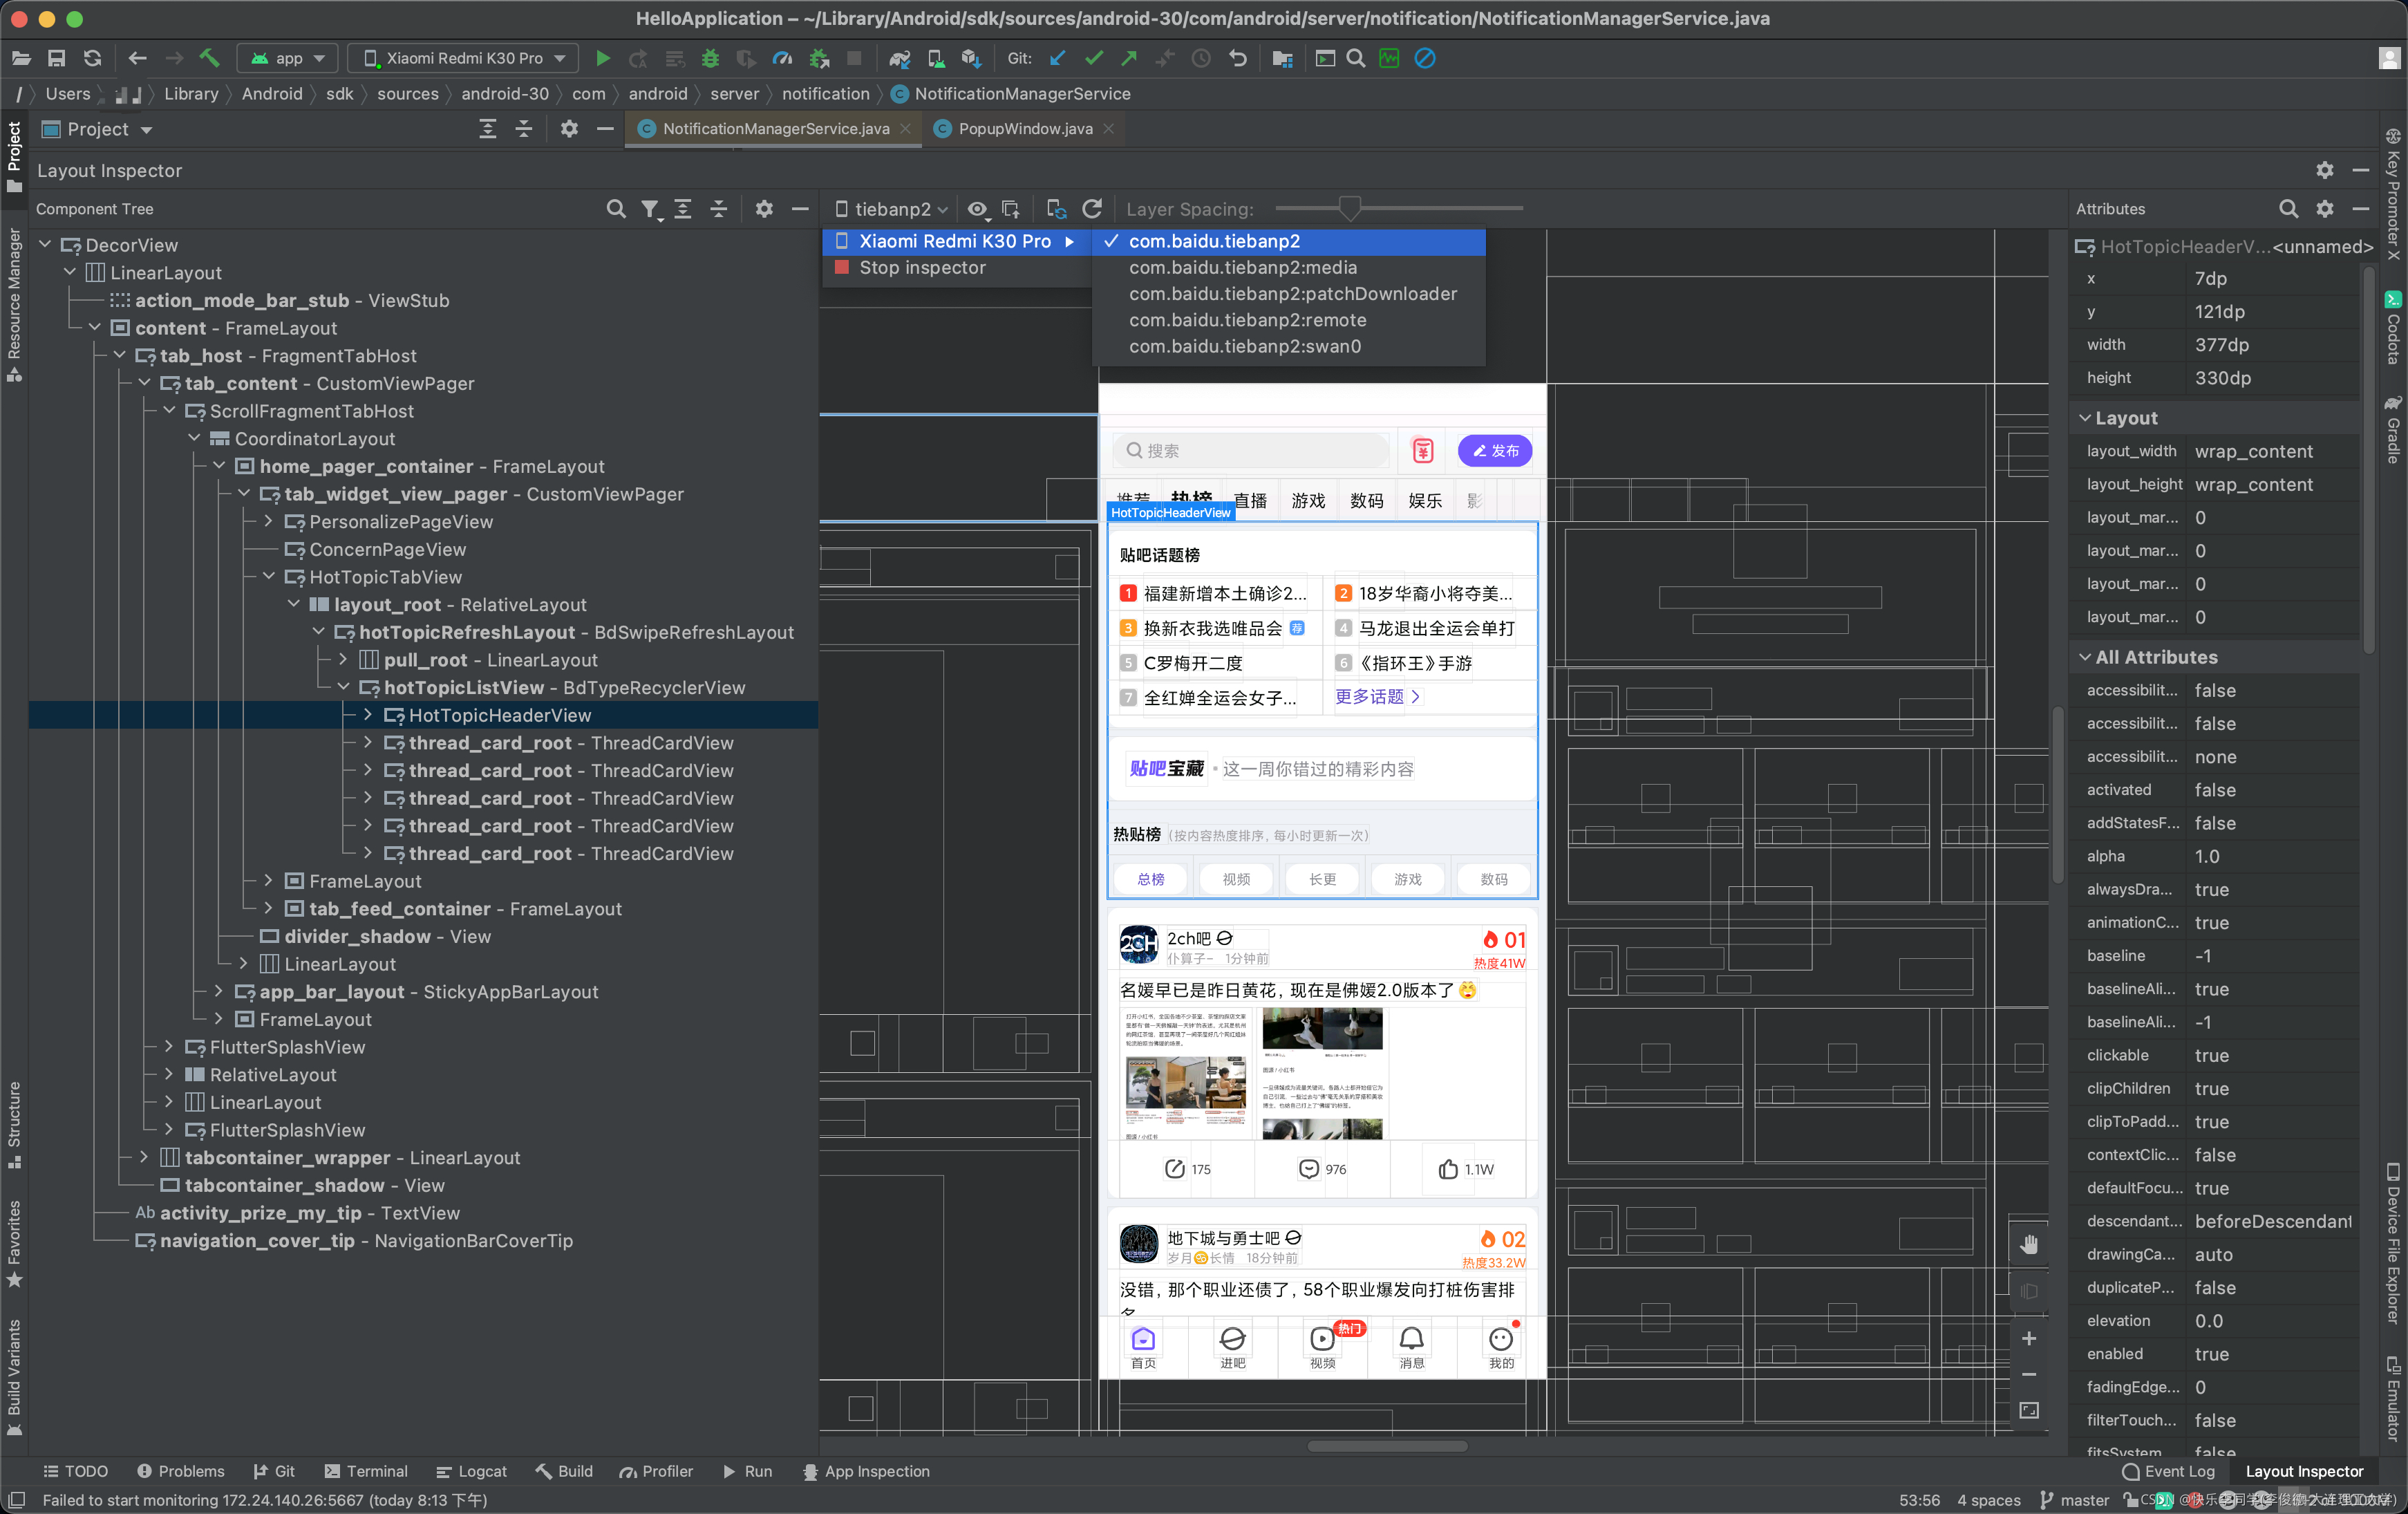
Task: Open Logcat tool window button
Action: point(471,1471)
